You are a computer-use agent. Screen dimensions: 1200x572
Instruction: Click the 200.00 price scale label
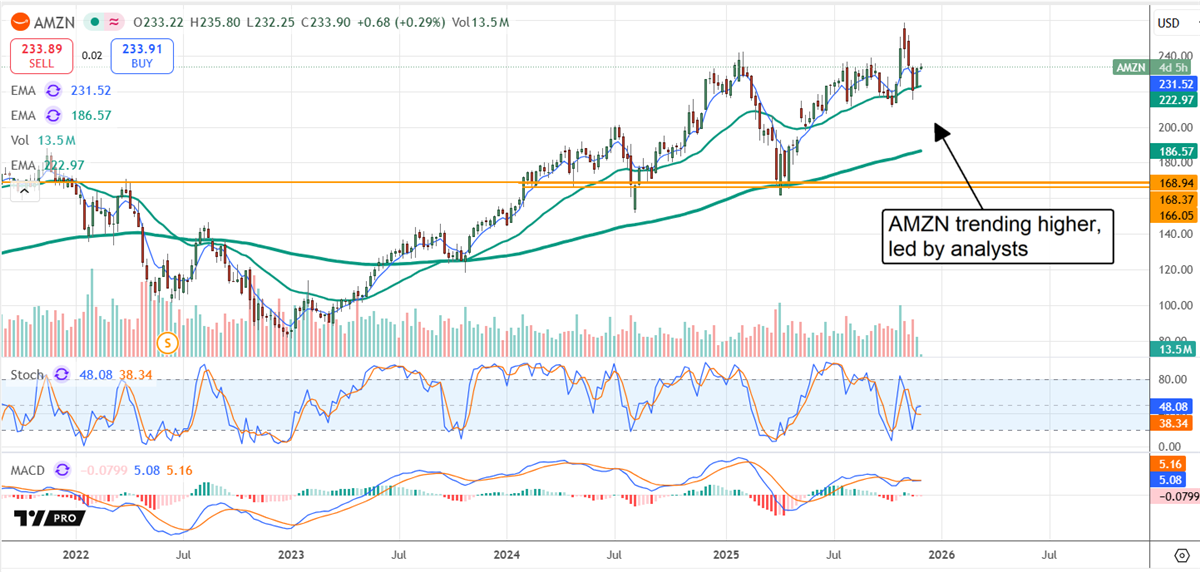(1174, 128)
